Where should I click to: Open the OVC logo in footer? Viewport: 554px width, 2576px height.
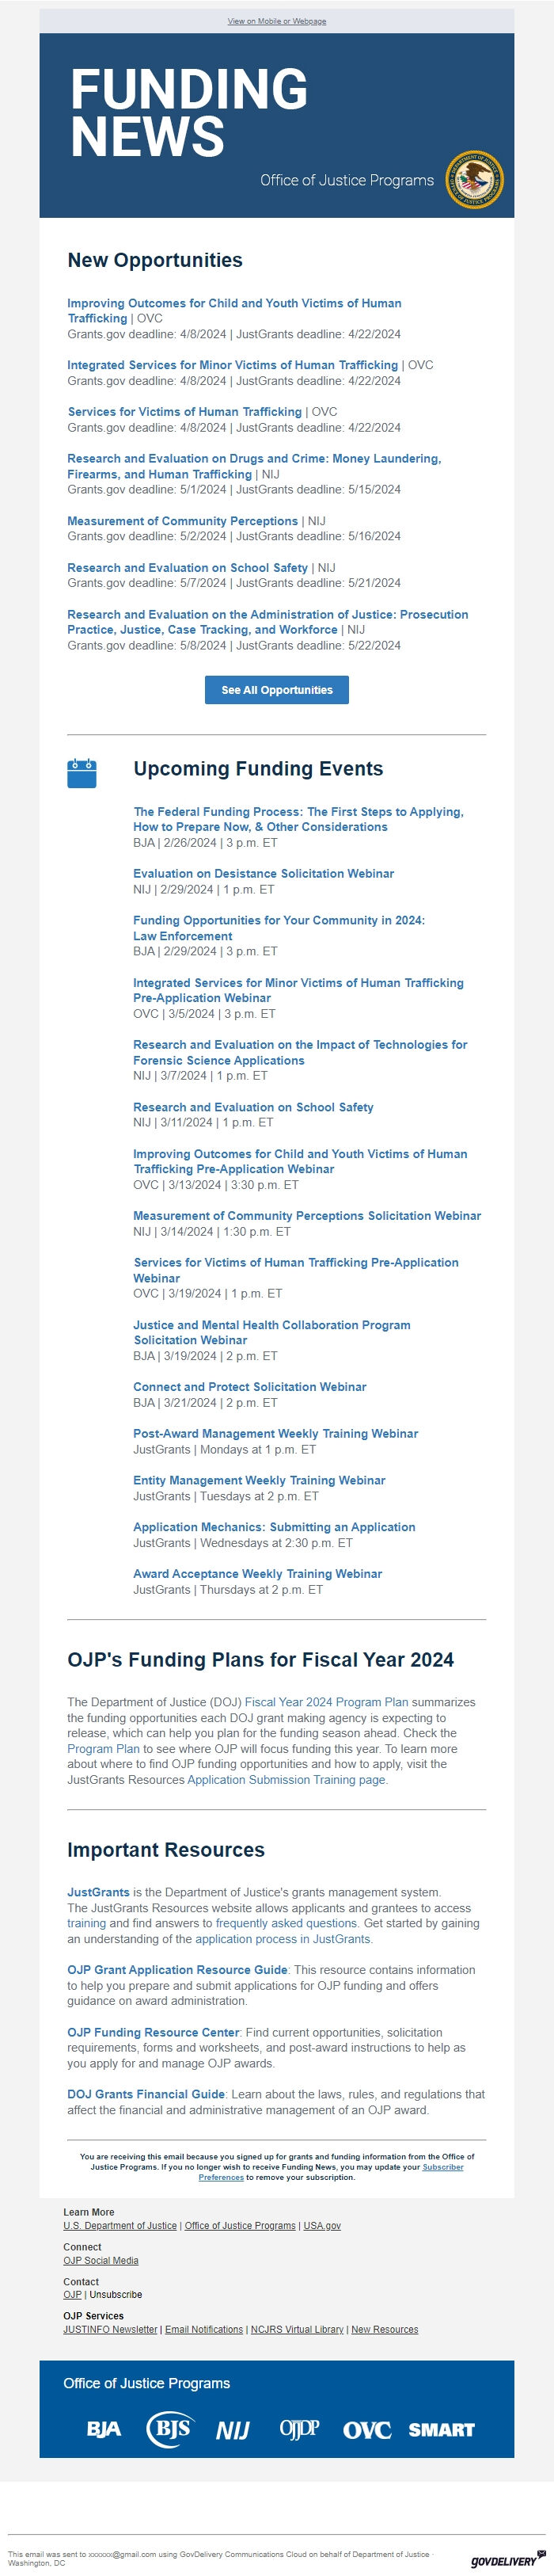tap(366, 2430)
